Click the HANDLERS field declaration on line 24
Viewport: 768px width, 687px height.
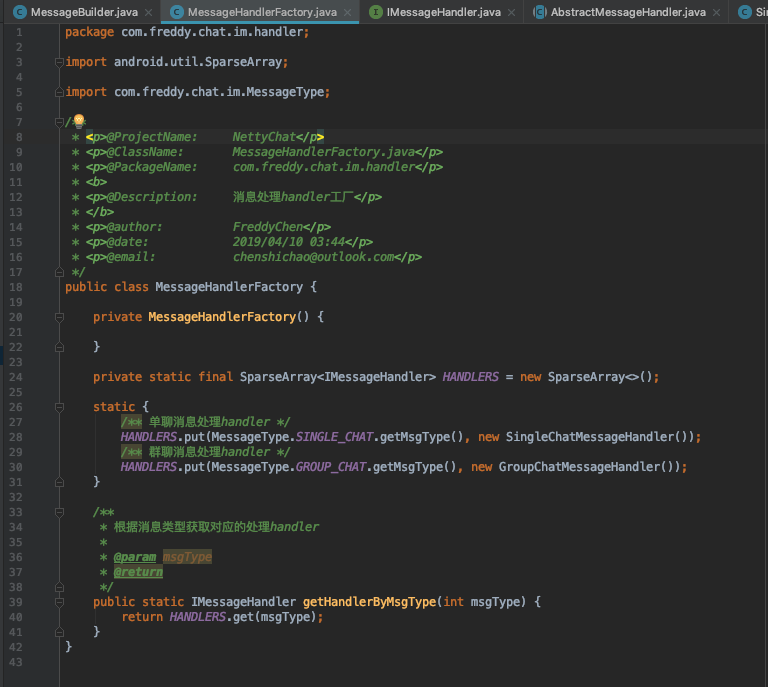470,377
